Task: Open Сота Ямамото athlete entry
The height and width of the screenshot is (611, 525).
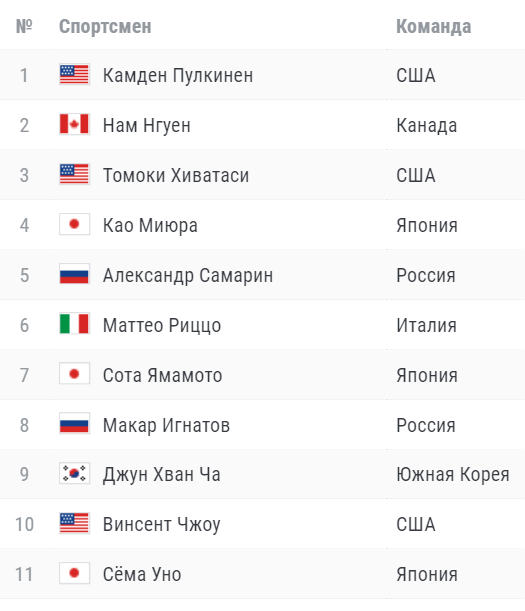Action: [x=163, y=375]
